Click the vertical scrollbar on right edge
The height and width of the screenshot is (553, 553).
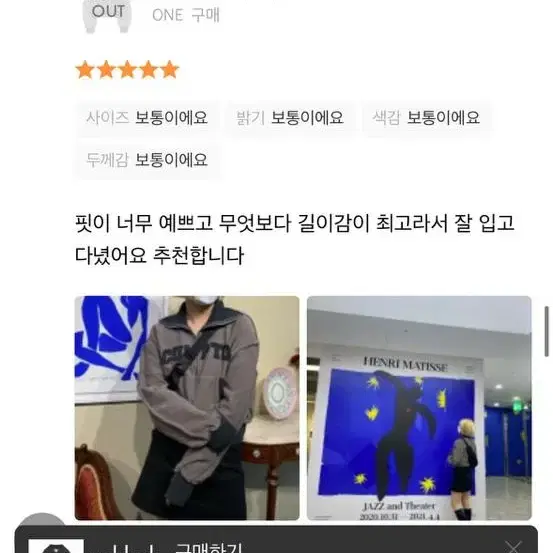[x=547, y=332]
